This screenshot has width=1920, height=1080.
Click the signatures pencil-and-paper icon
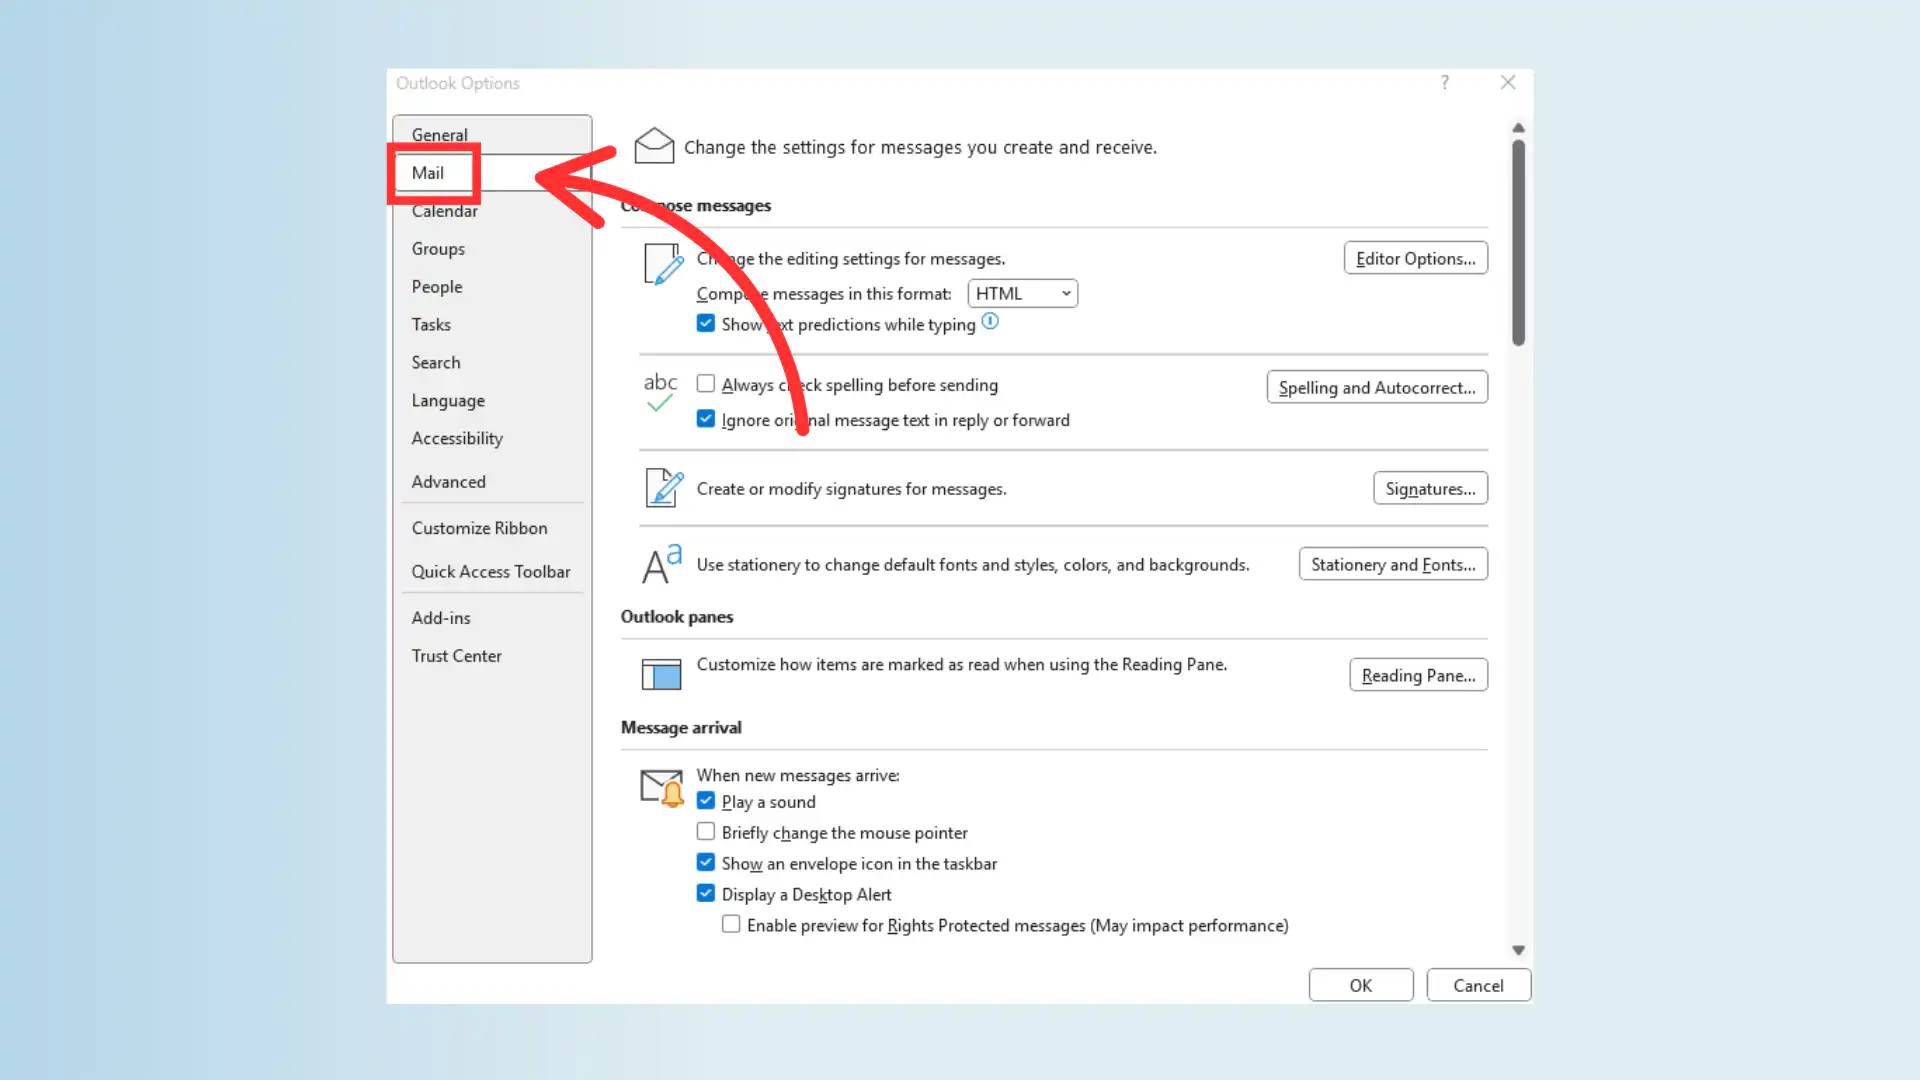661,488
